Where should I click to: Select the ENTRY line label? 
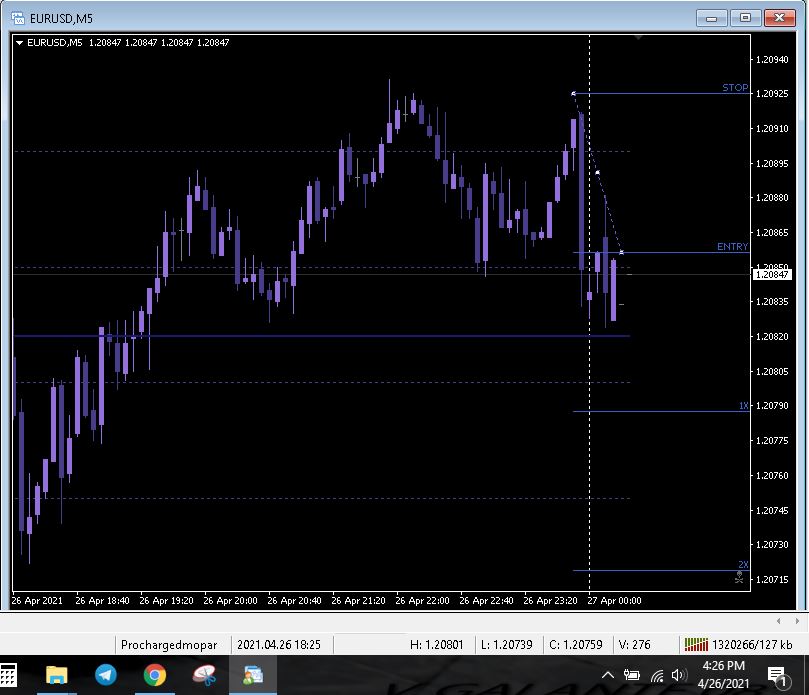click(x=732, y=247)
